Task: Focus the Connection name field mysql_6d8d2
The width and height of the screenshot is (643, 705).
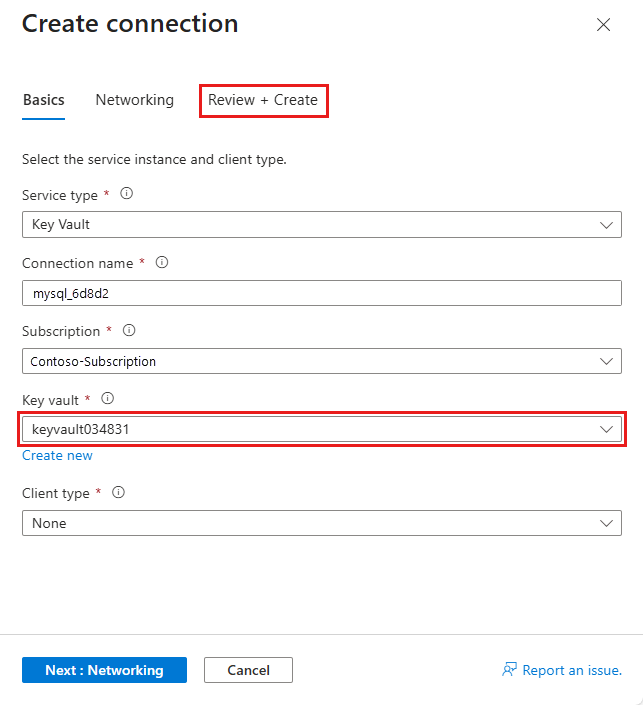Action: coord(322,293)
